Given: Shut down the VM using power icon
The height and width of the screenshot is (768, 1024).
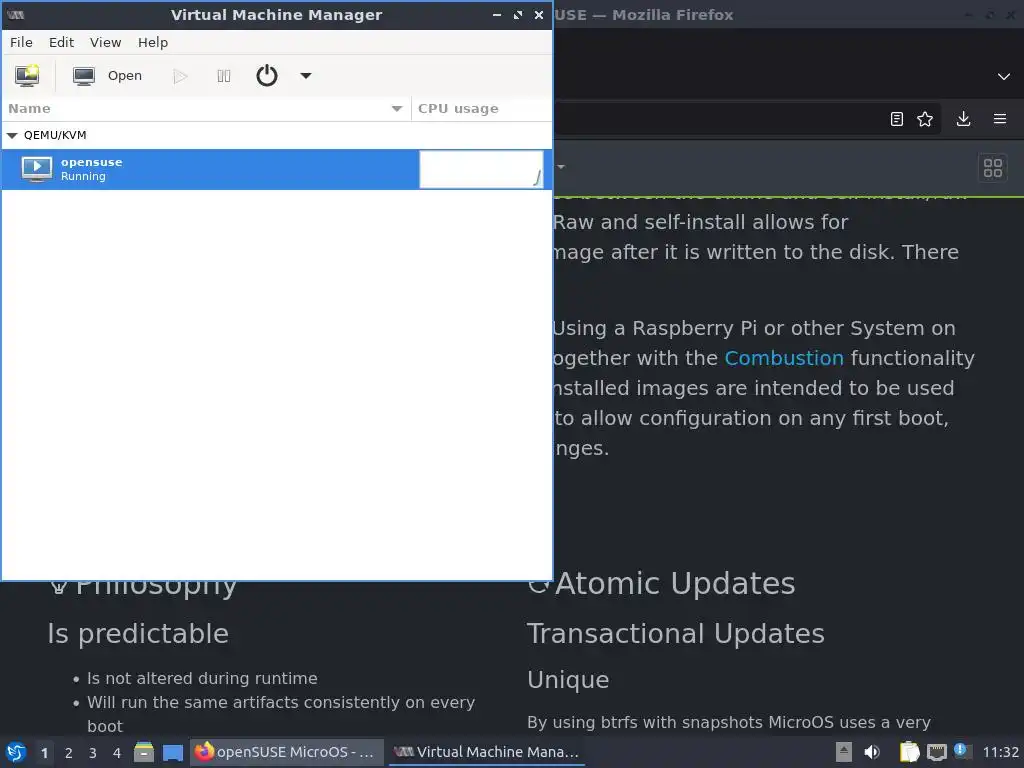Looking at the screenshot, I should pyautogui.click(x=266, y=76).
